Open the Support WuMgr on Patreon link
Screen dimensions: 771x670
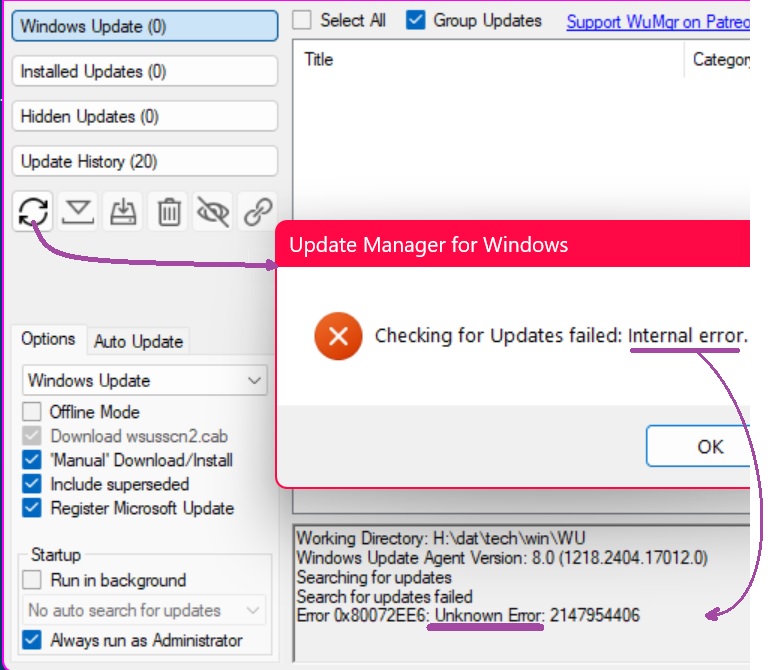coord(658,21)
